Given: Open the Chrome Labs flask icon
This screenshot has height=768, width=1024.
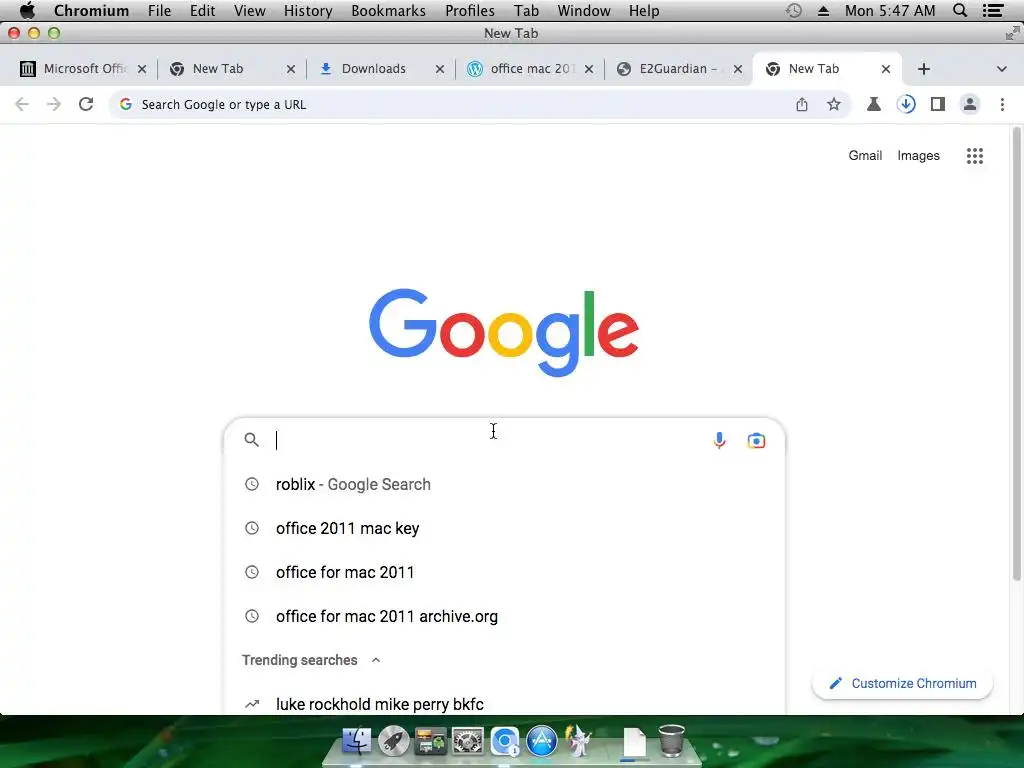Looking at the screenshot, I should pos(874,104).
